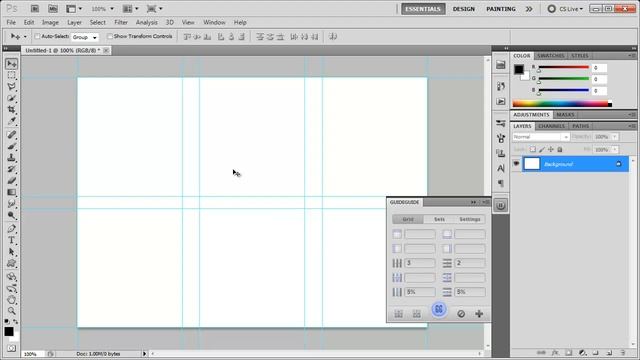Image resolution: width=640 pixels, height=360 pixels.
Task: Click the GuideGuide round GG button
Action: pos(439,309)
